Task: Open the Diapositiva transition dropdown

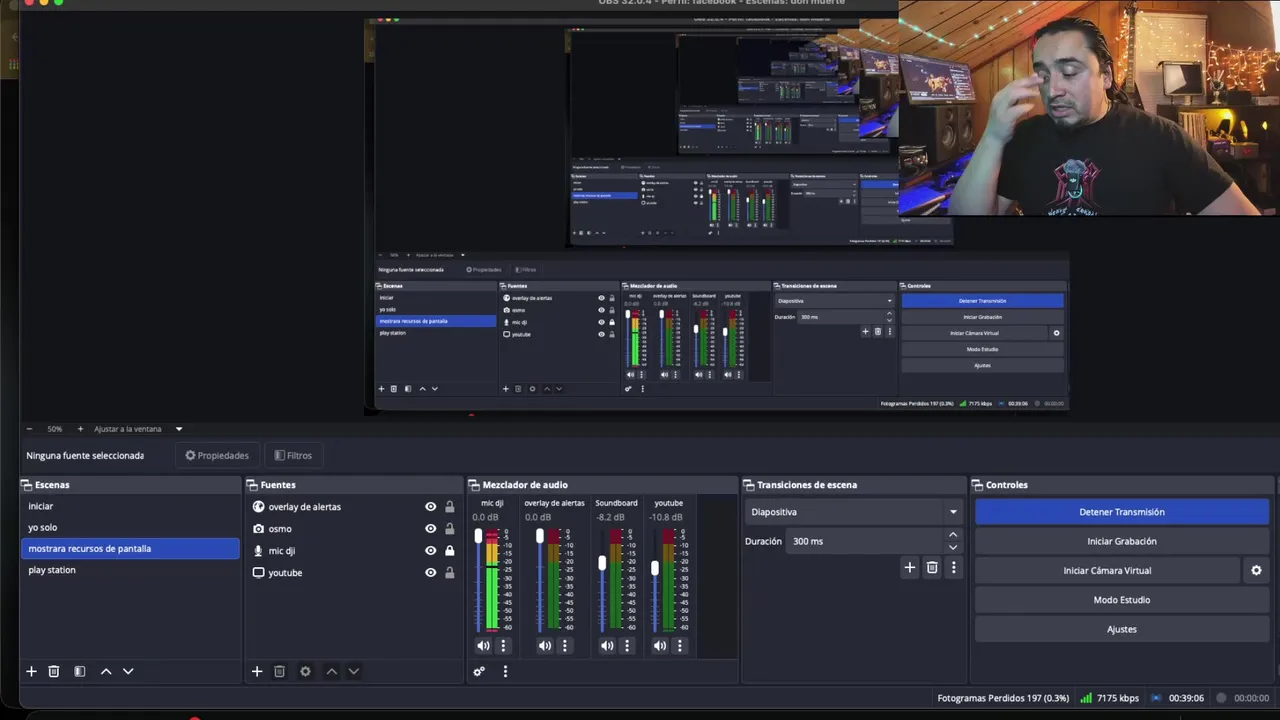Action: (x=853, y=512)
